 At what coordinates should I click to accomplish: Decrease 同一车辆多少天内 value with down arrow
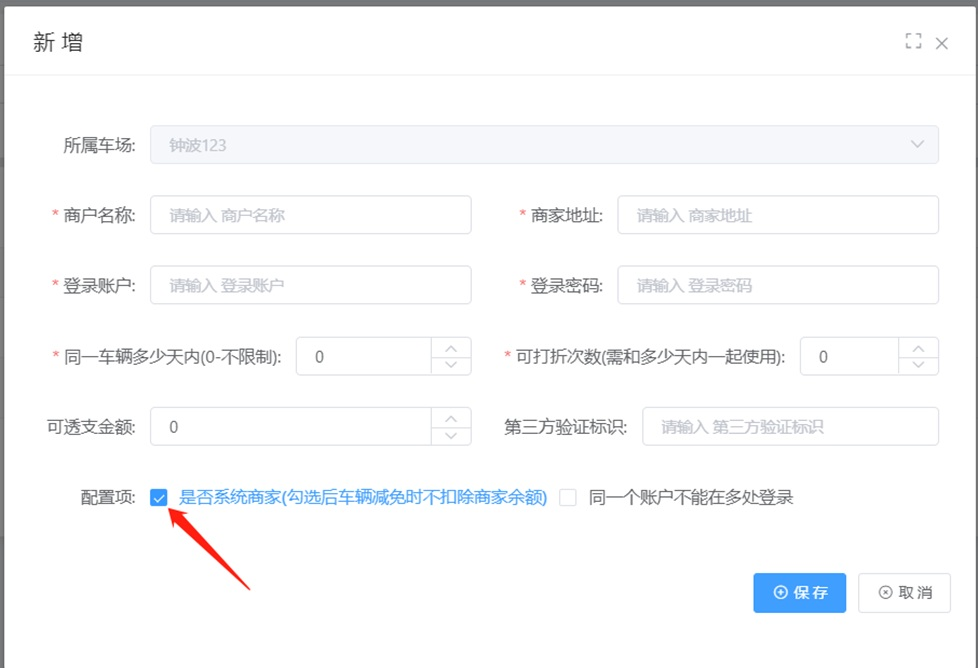tap(451, 365)
